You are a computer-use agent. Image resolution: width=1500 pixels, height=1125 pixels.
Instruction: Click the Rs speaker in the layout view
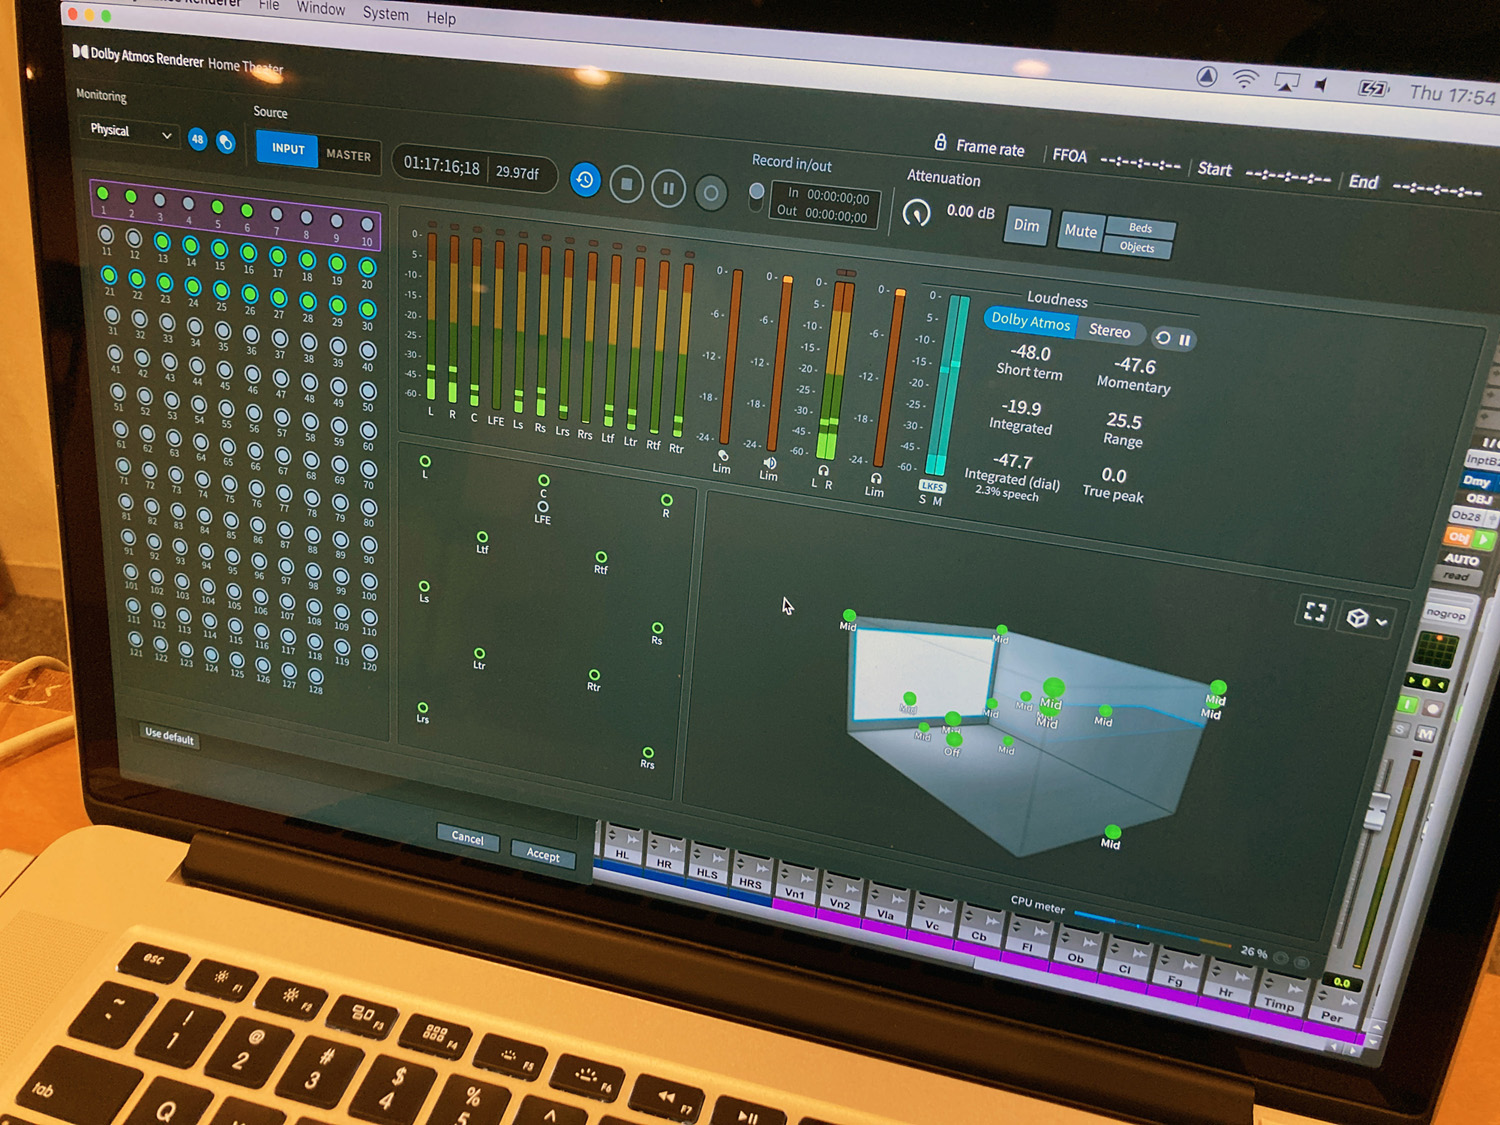pyautogui.click(x=657, y=629)
